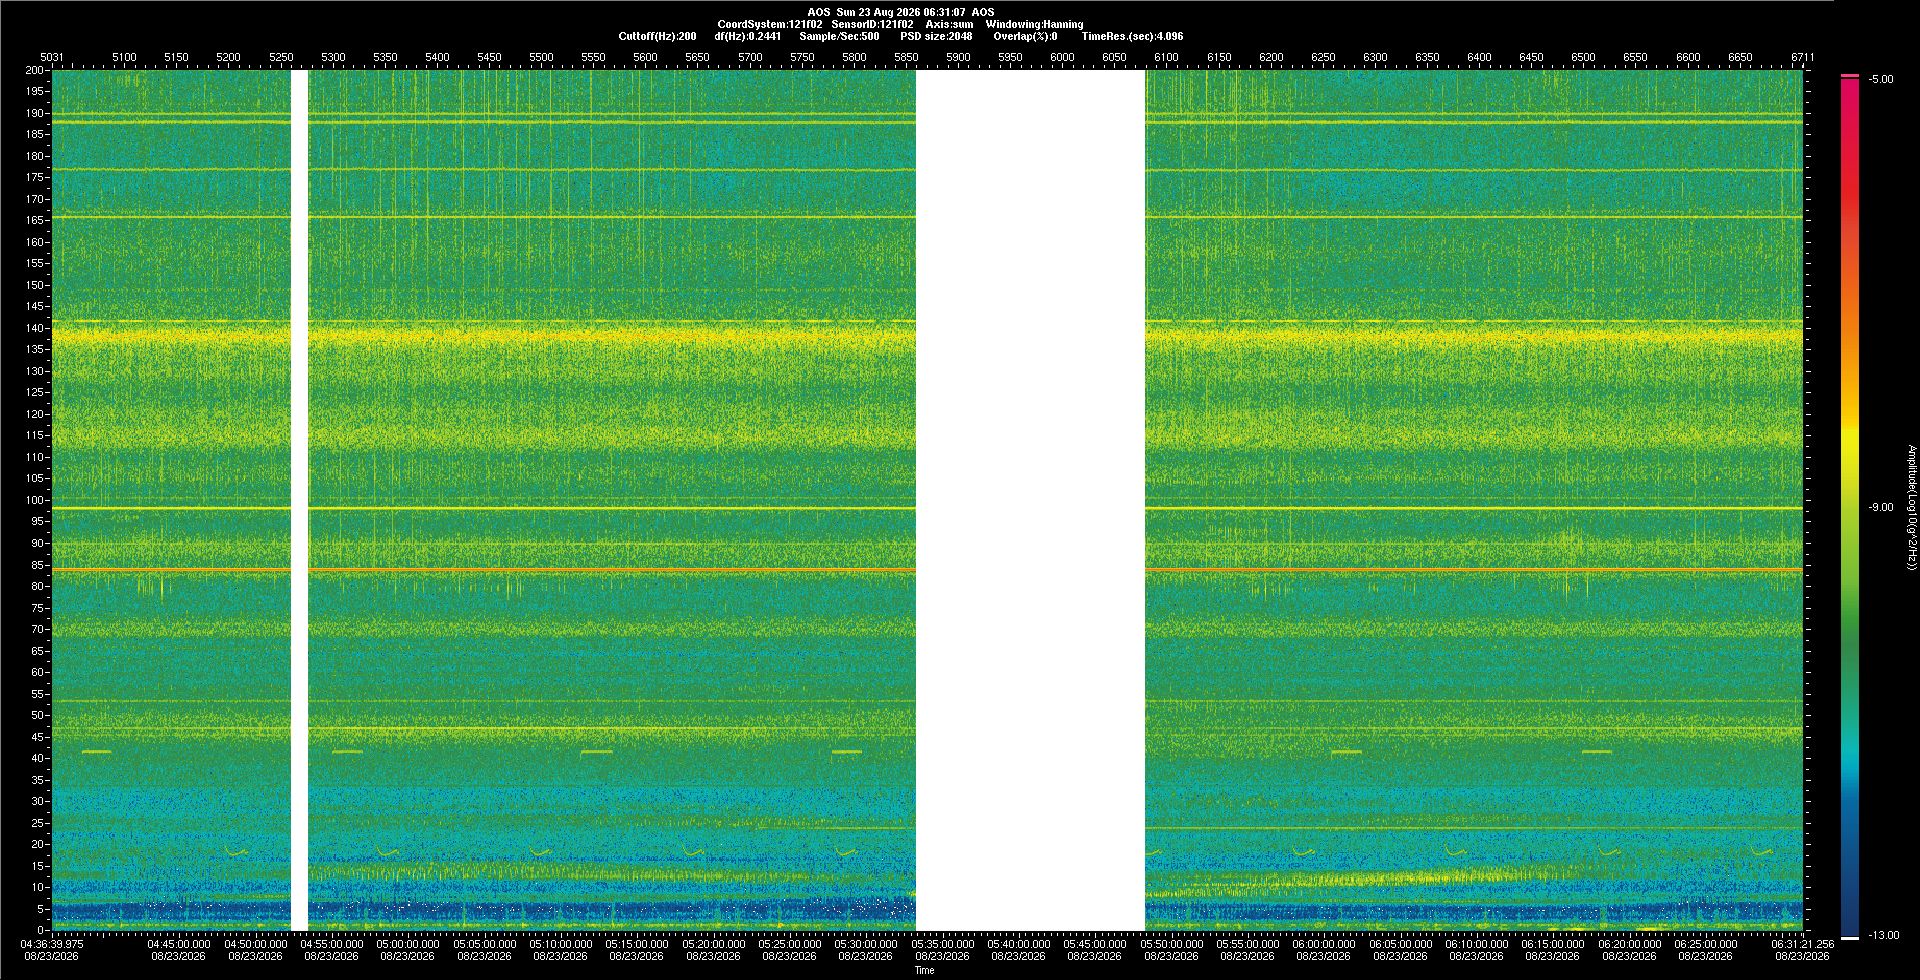Click the Axis:sum header label

click(949, 24)
